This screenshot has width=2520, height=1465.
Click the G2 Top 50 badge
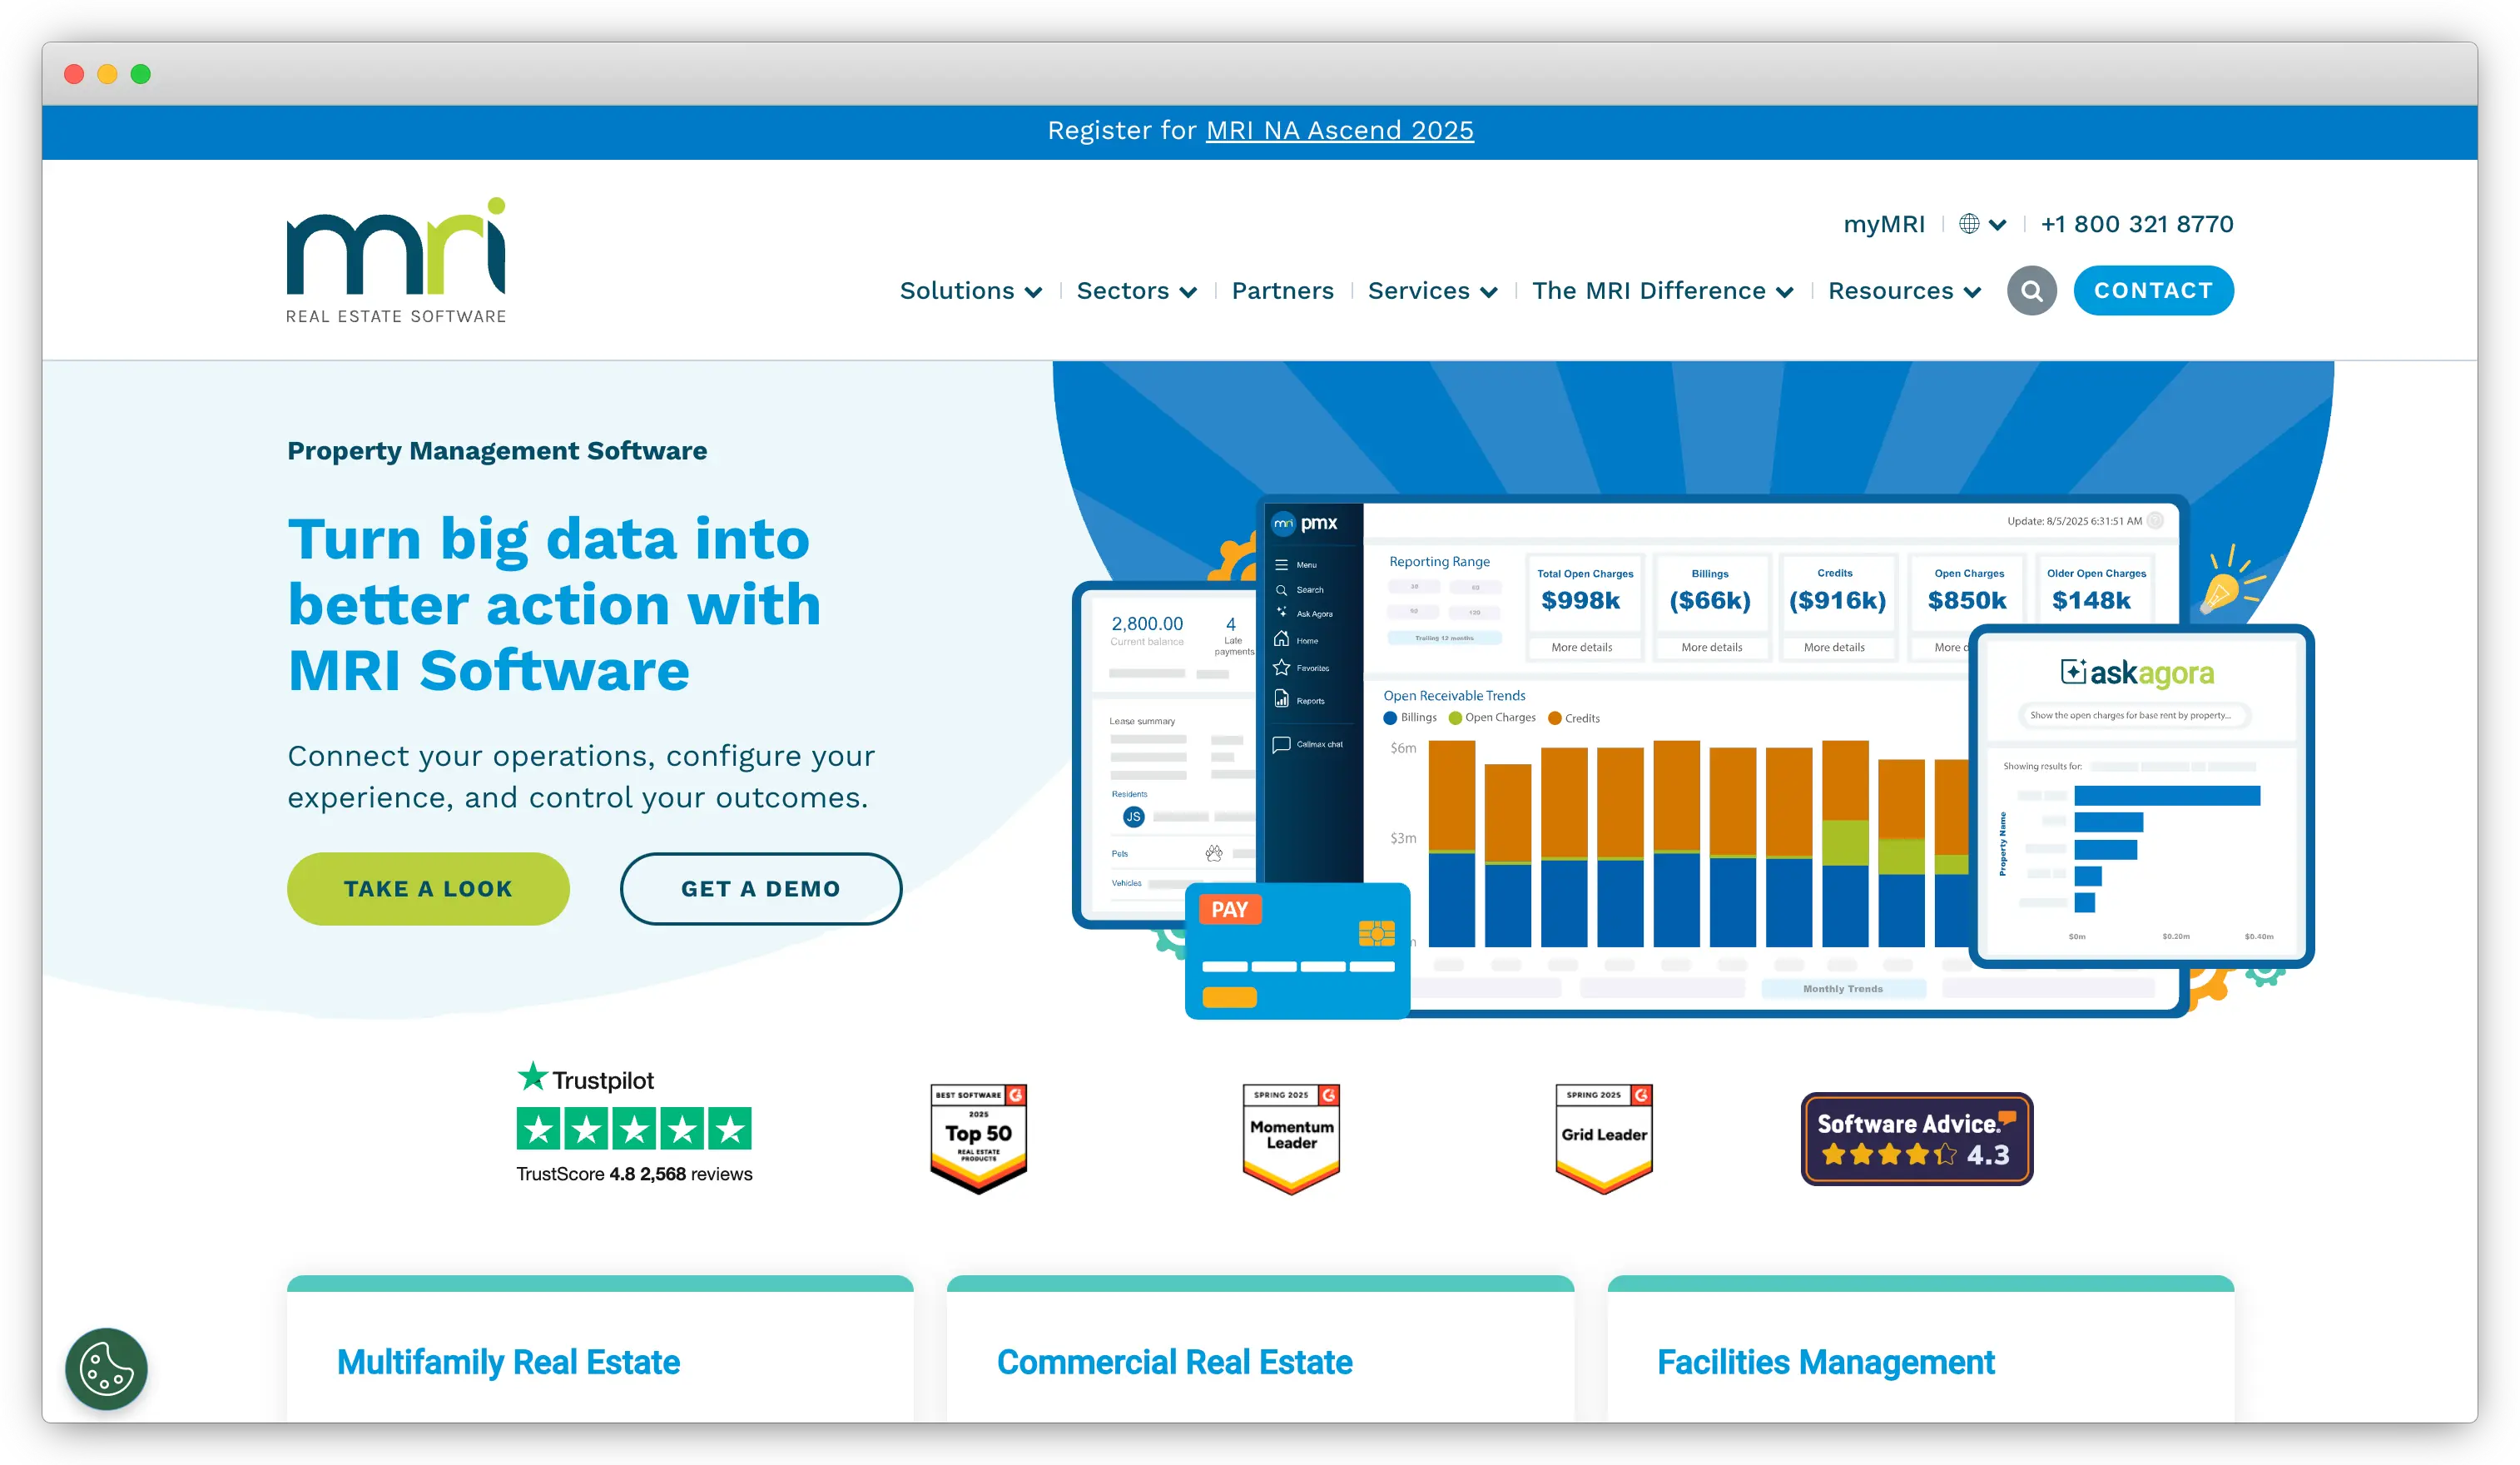pos(978,1138)
